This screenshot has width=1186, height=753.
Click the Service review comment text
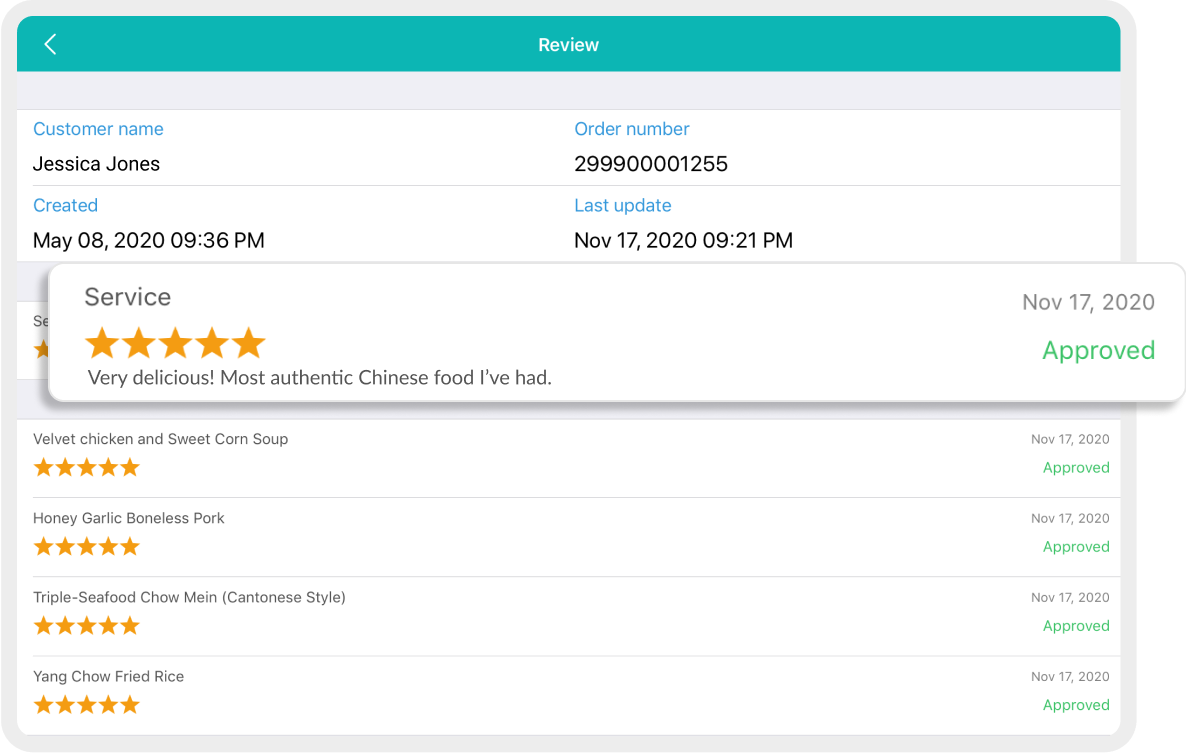coord(319,378)
